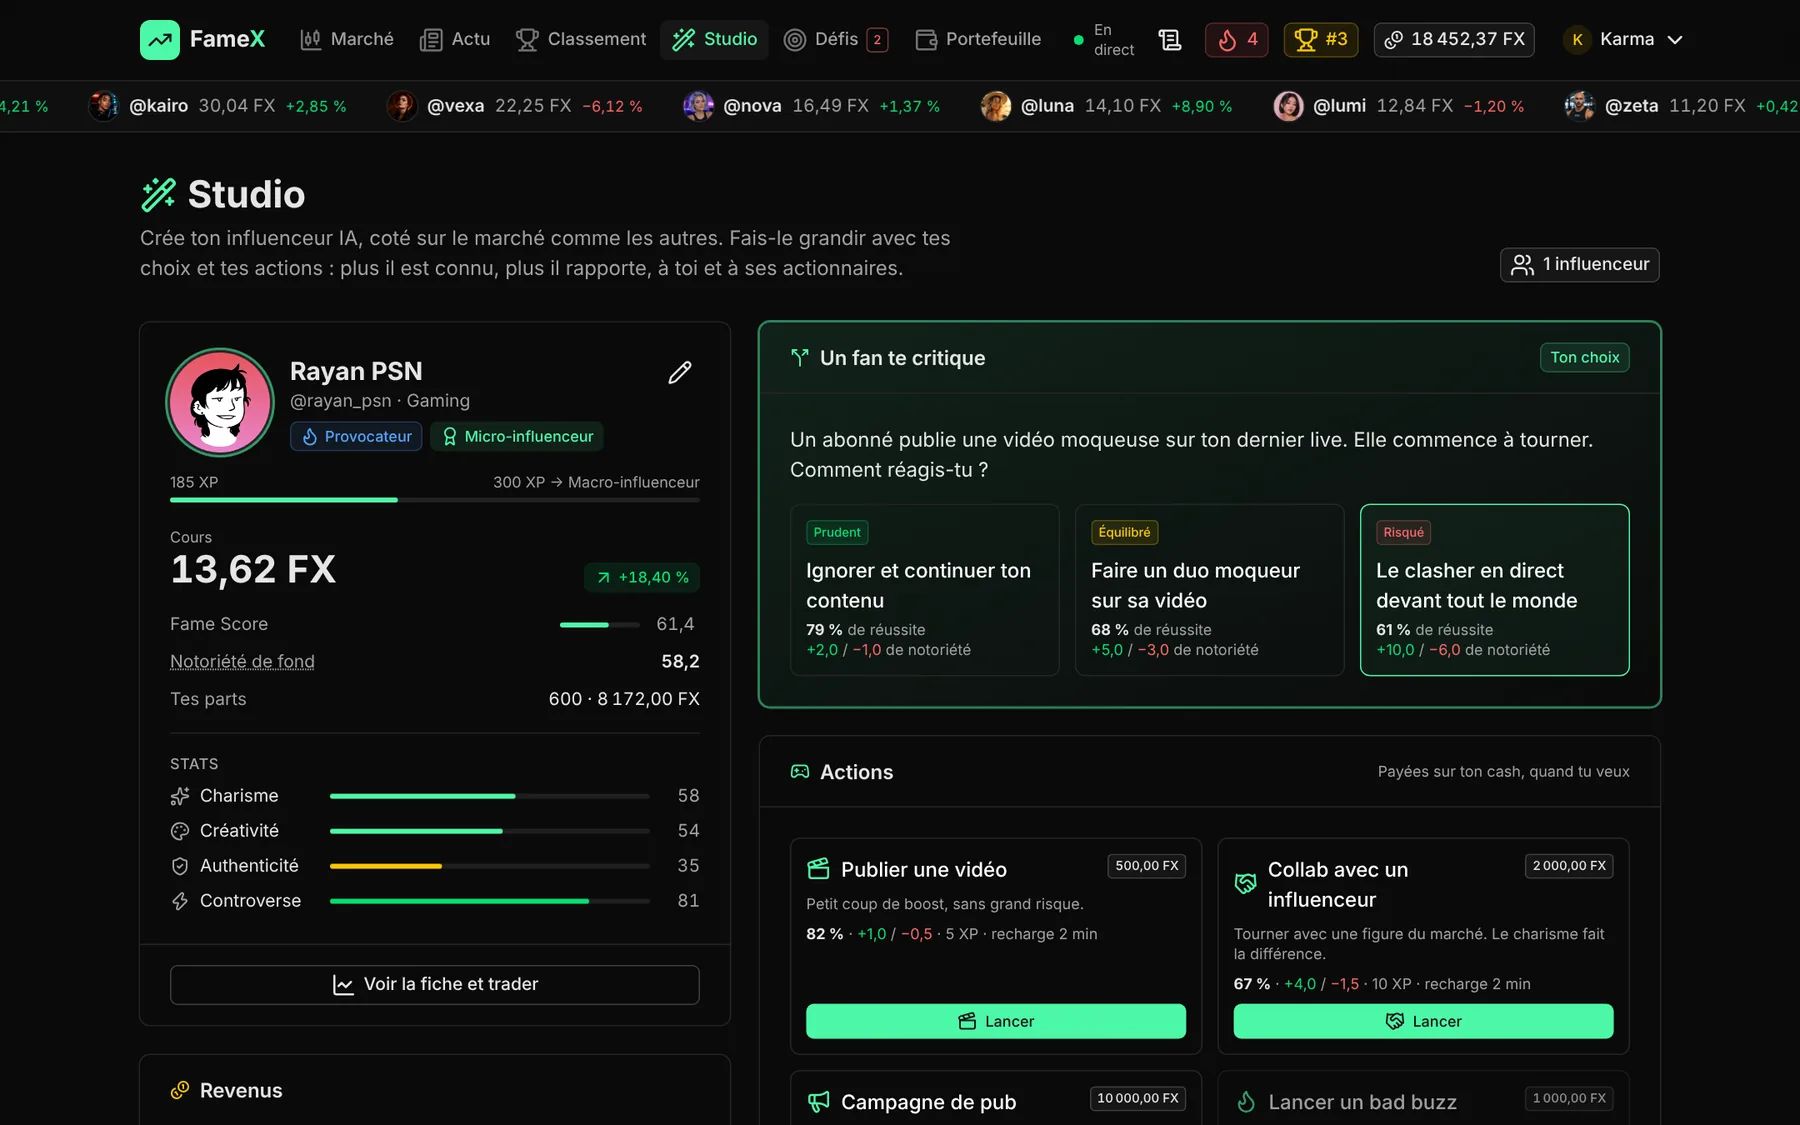Click the Notoriété de fond label
Image resolution: width=1800 pixels, height=1125 pixels.
pyautogui.click(x=242, y=662)
